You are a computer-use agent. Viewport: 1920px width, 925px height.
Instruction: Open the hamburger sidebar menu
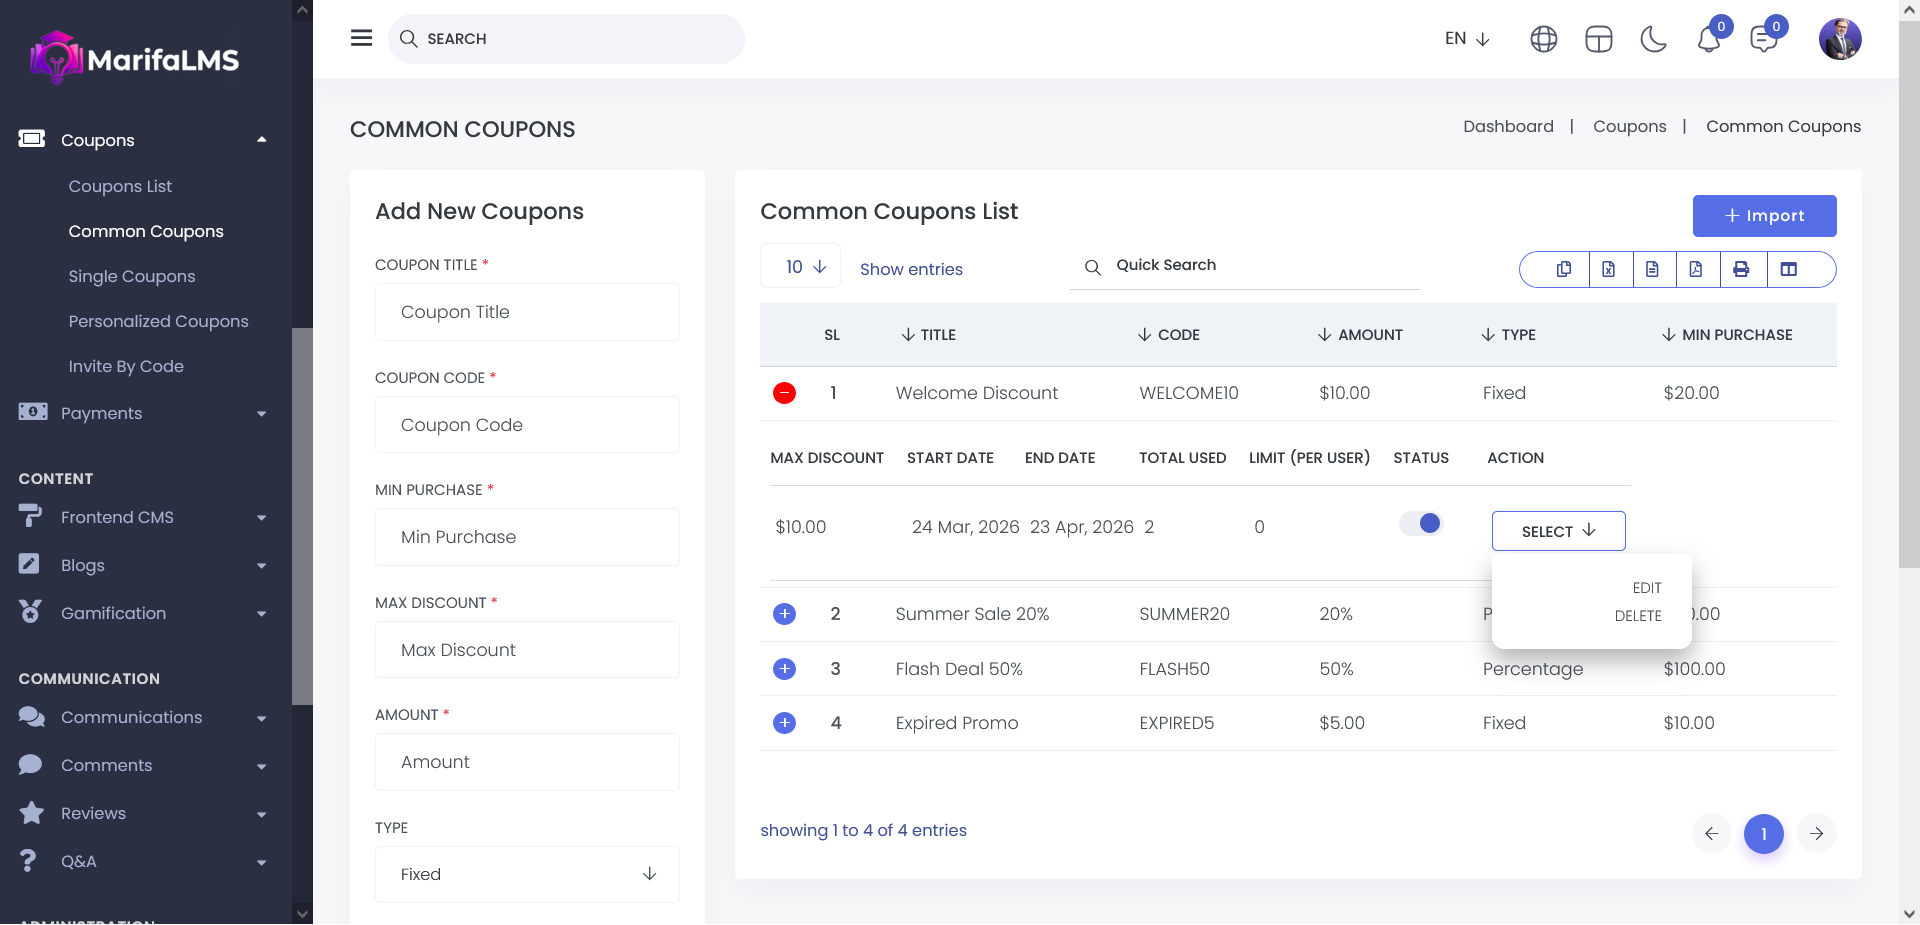(x=361, y=38)
